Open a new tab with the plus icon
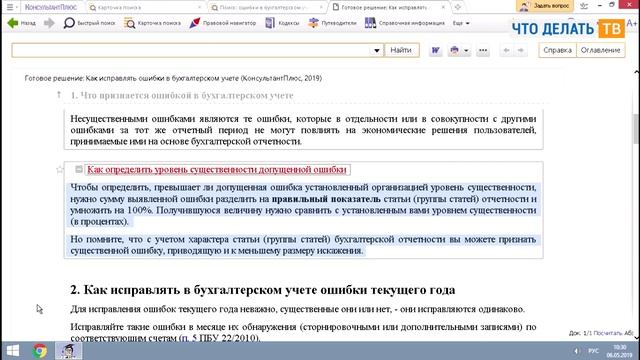The image size is (640, 360). (458, 7)
